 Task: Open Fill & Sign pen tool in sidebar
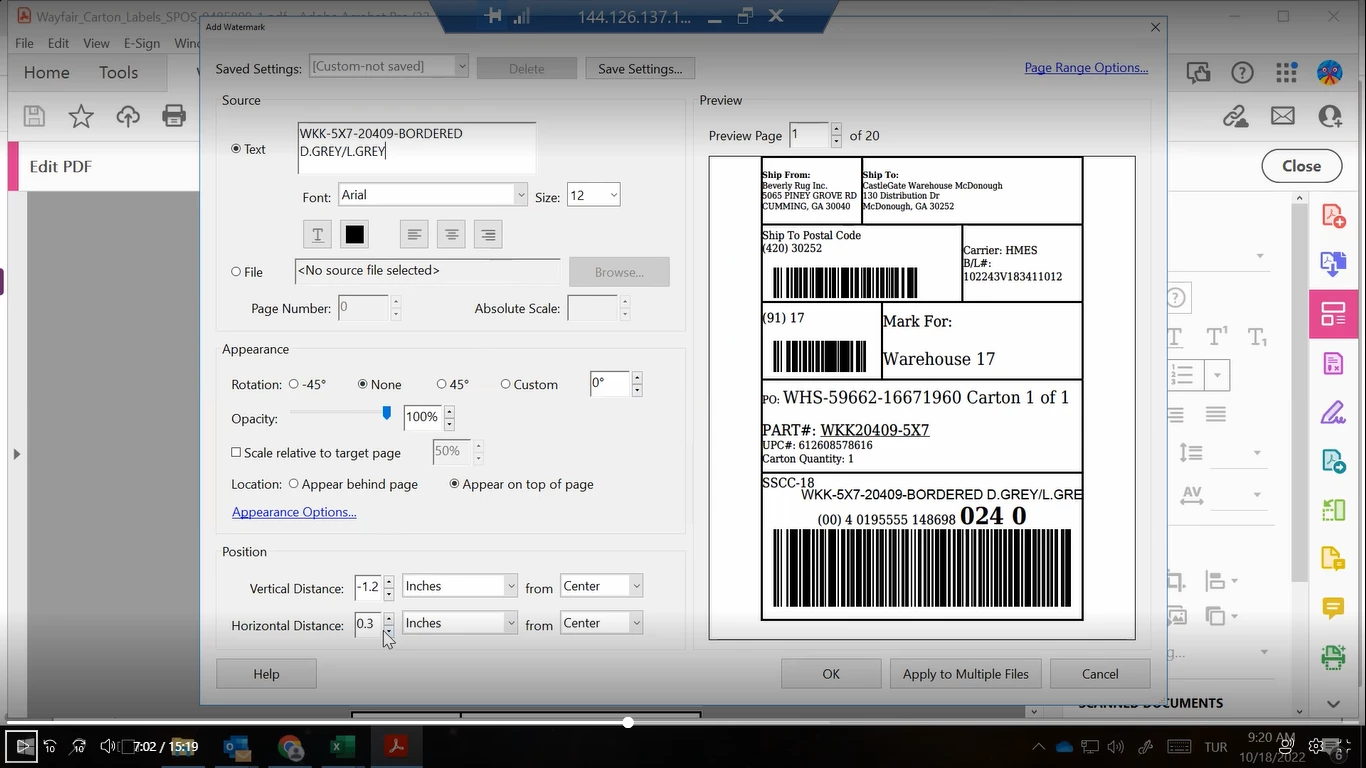1333,412
